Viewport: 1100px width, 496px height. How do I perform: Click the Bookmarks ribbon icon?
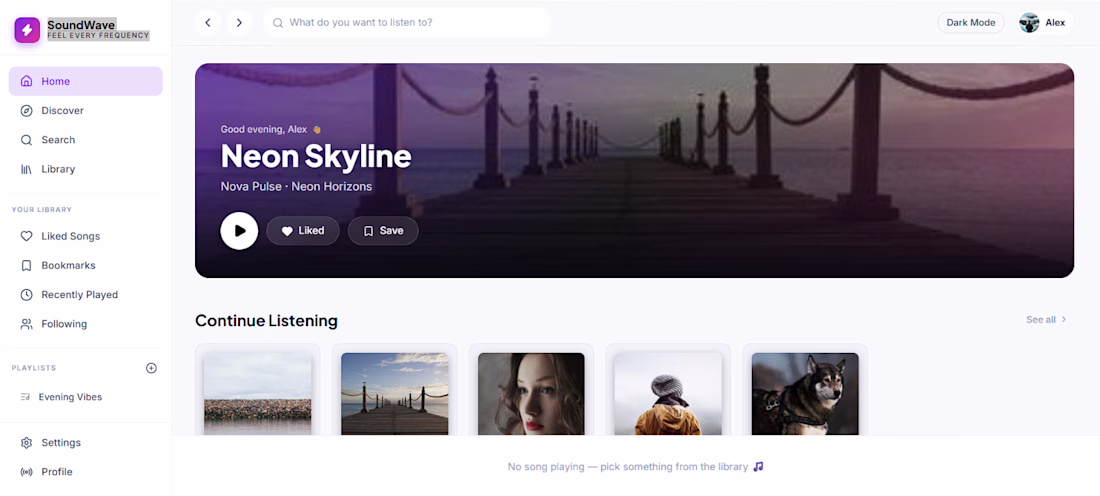tap(27, 266)
